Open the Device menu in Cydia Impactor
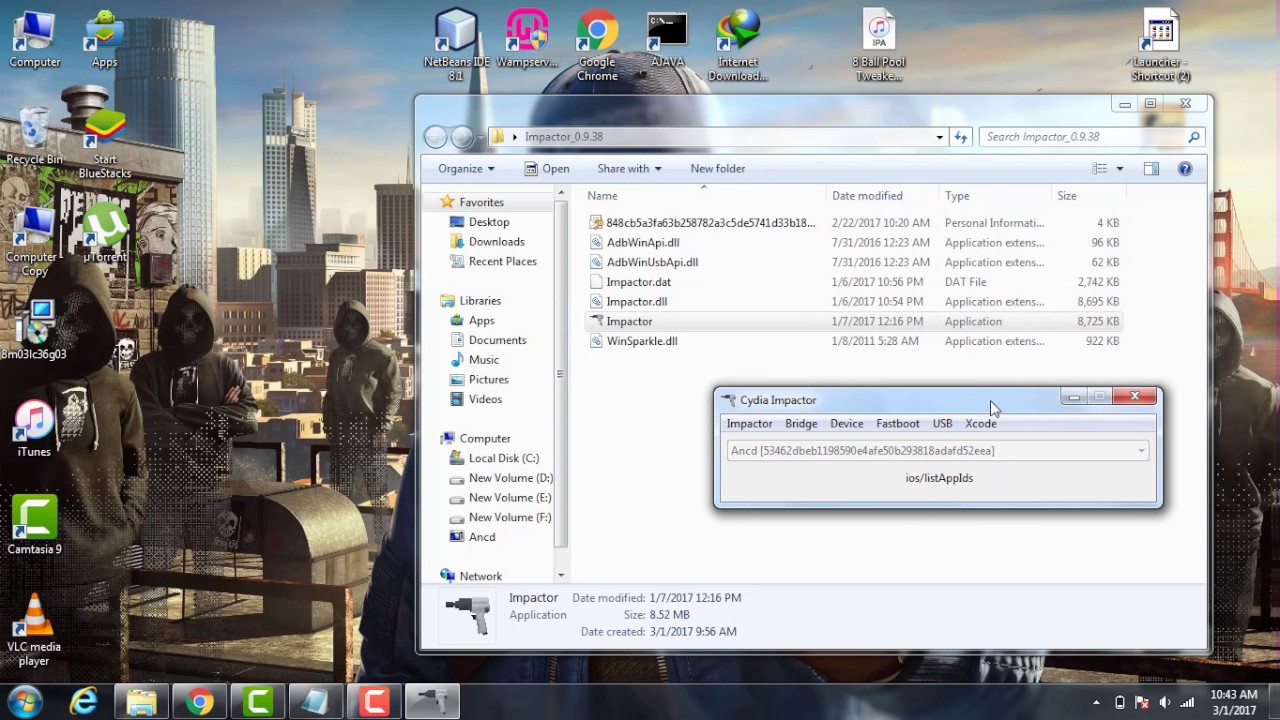Viewport: 1280px width, 720px height. coord(846,424)
